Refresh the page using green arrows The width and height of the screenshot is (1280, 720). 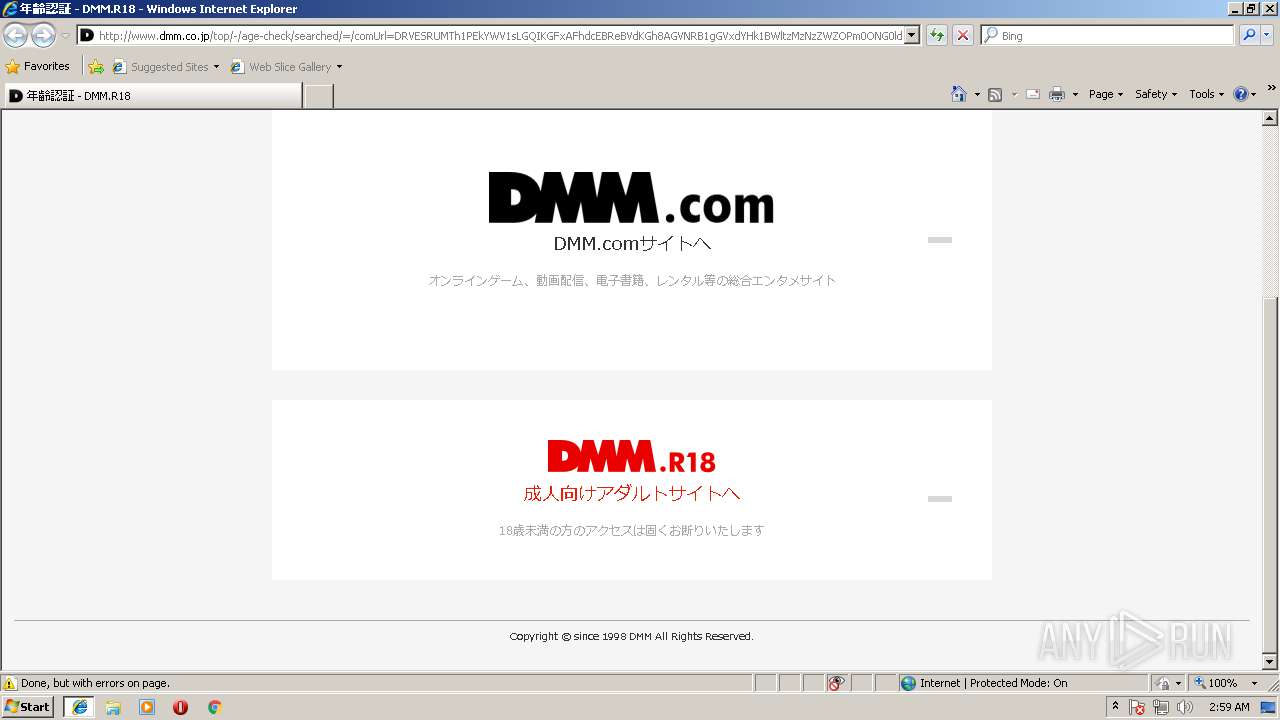click(x=937, y=36)
